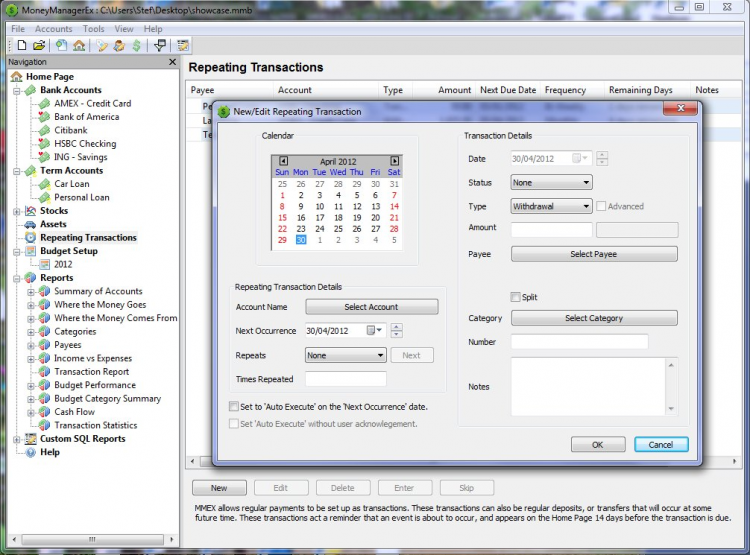Screen dimensions: 750x555
Task: Click the Select Payee button
Action: pos(594,254)
